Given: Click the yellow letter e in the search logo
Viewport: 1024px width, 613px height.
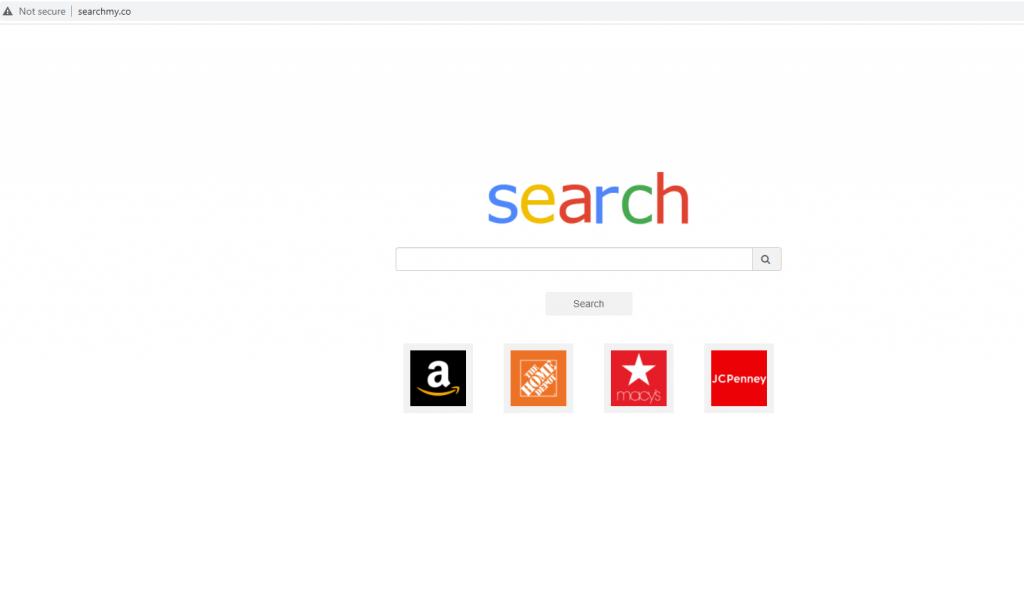Looking at the screenshot, I should [537, 203].
